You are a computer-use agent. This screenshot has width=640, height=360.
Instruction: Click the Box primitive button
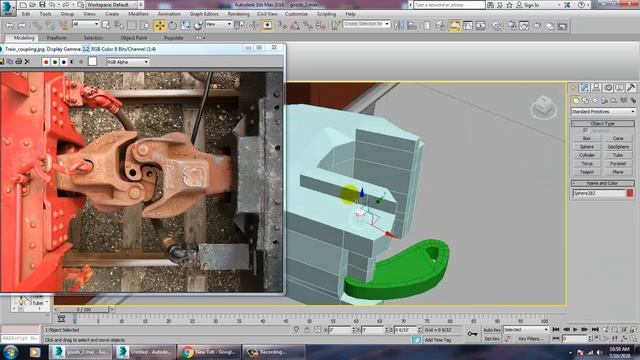tap(587, 138)
